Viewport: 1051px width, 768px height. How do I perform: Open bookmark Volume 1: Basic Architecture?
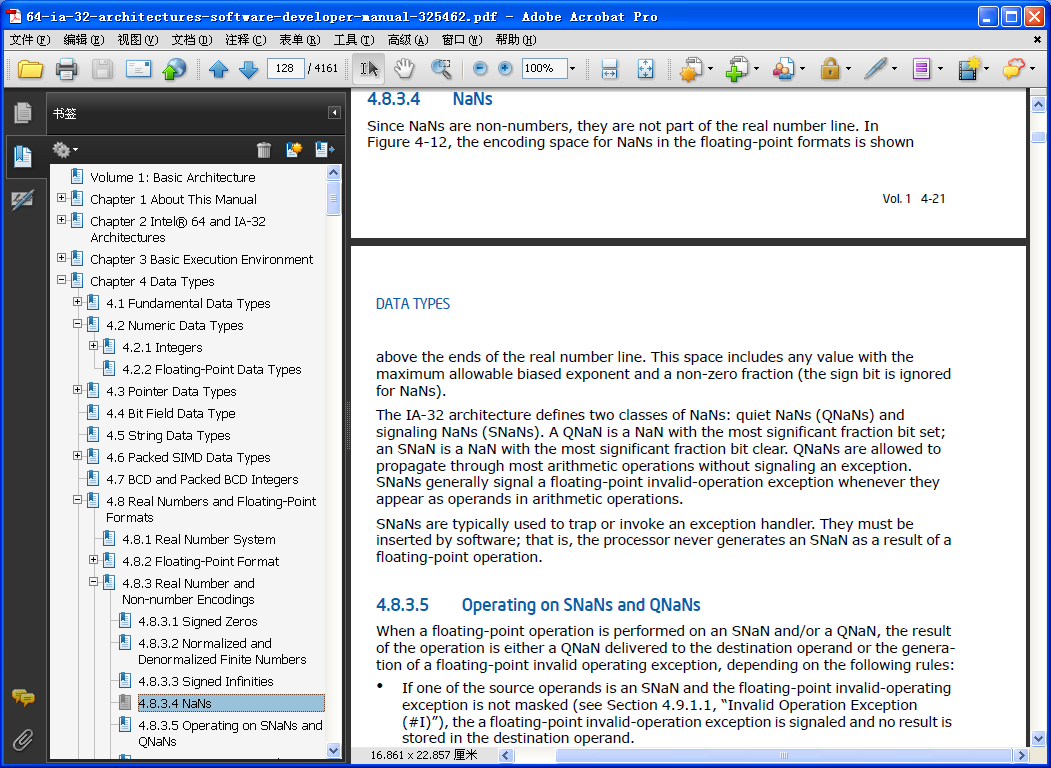173,178
